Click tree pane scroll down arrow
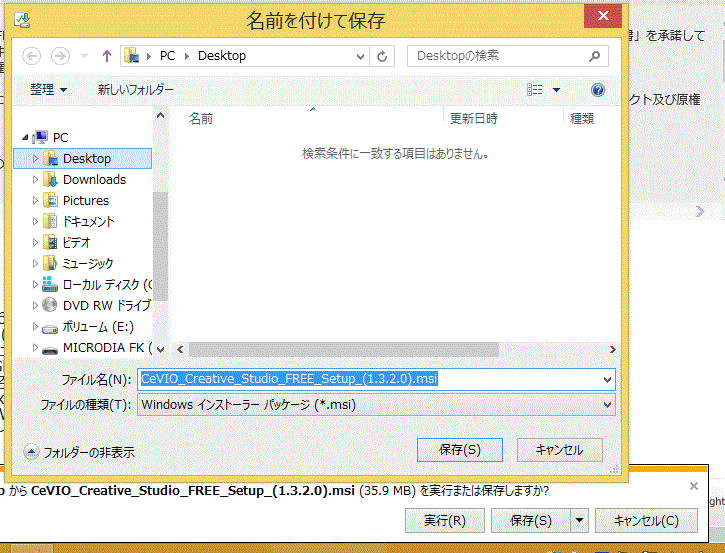This screenshot has width=725, height=553. 160,350
